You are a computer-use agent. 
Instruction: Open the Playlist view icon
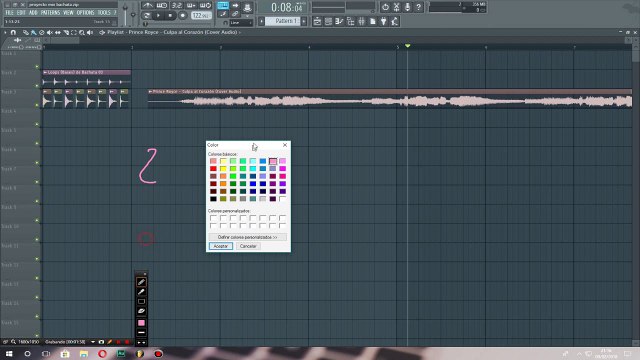[x=317, y=21]
